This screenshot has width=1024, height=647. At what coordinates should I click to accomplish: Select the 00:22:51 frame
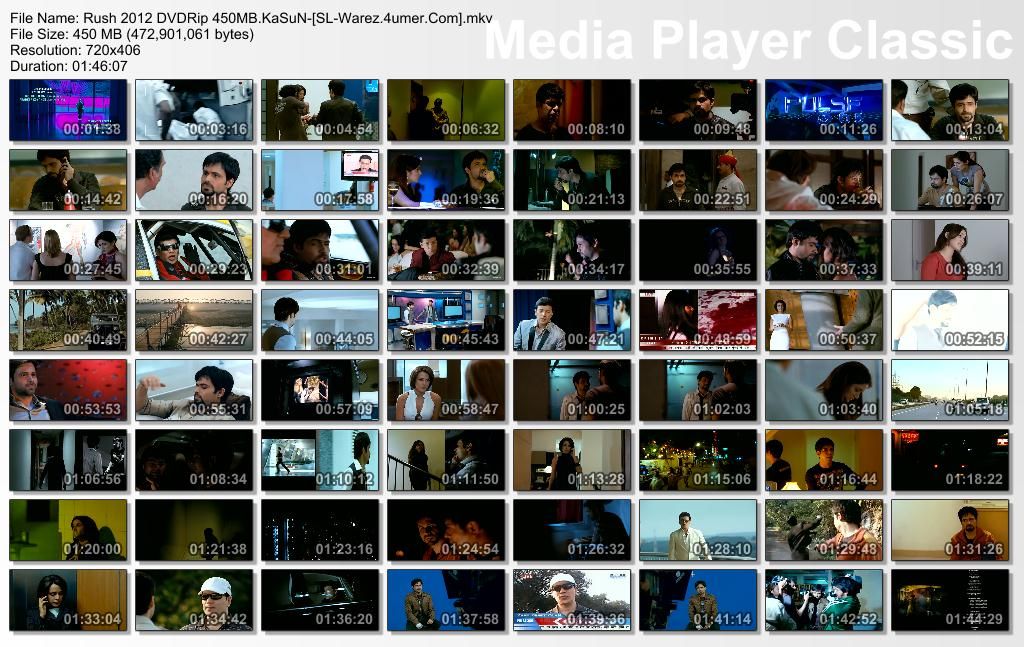(698, 180)
